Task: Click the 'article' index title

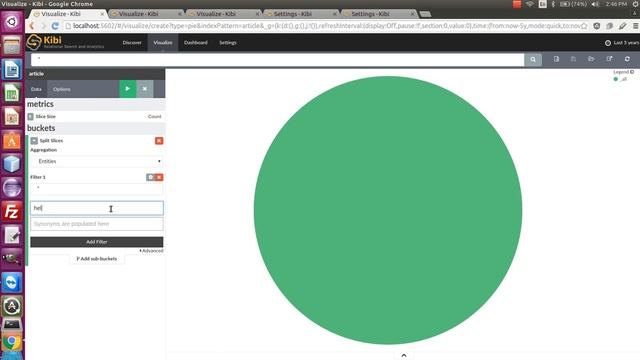Action: point(36,74)
